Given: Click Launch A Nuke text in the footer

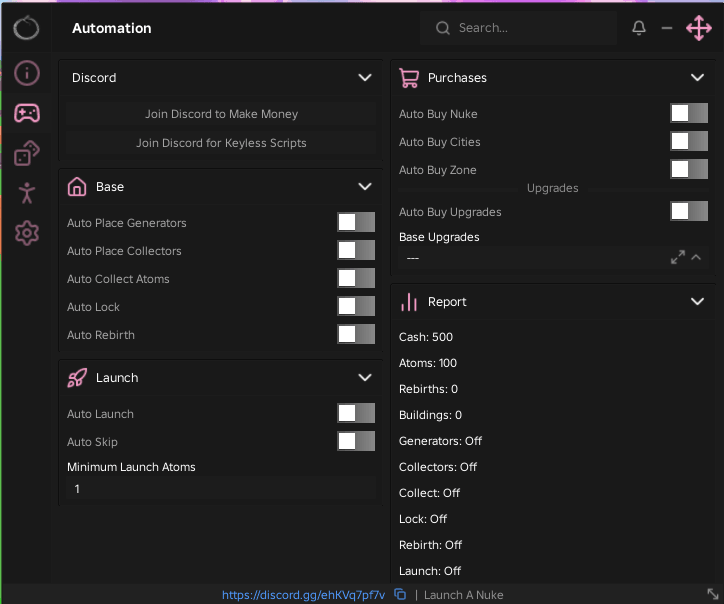Looking at the screenshot, I should (x=464, y=595).
